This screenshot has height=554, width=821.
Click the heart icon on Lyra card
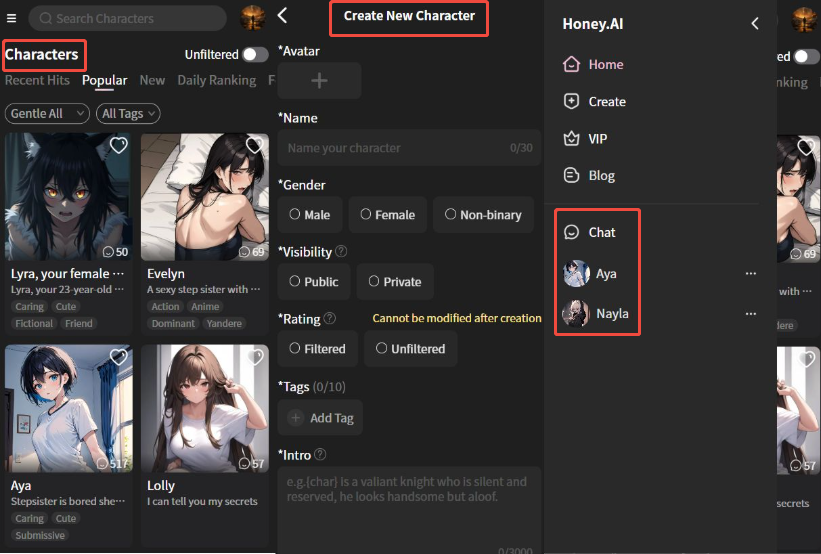[118, 146]
